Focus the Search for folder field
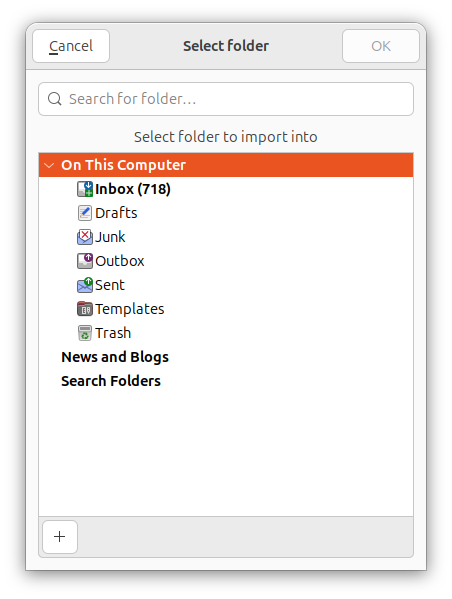 point(226,99)
